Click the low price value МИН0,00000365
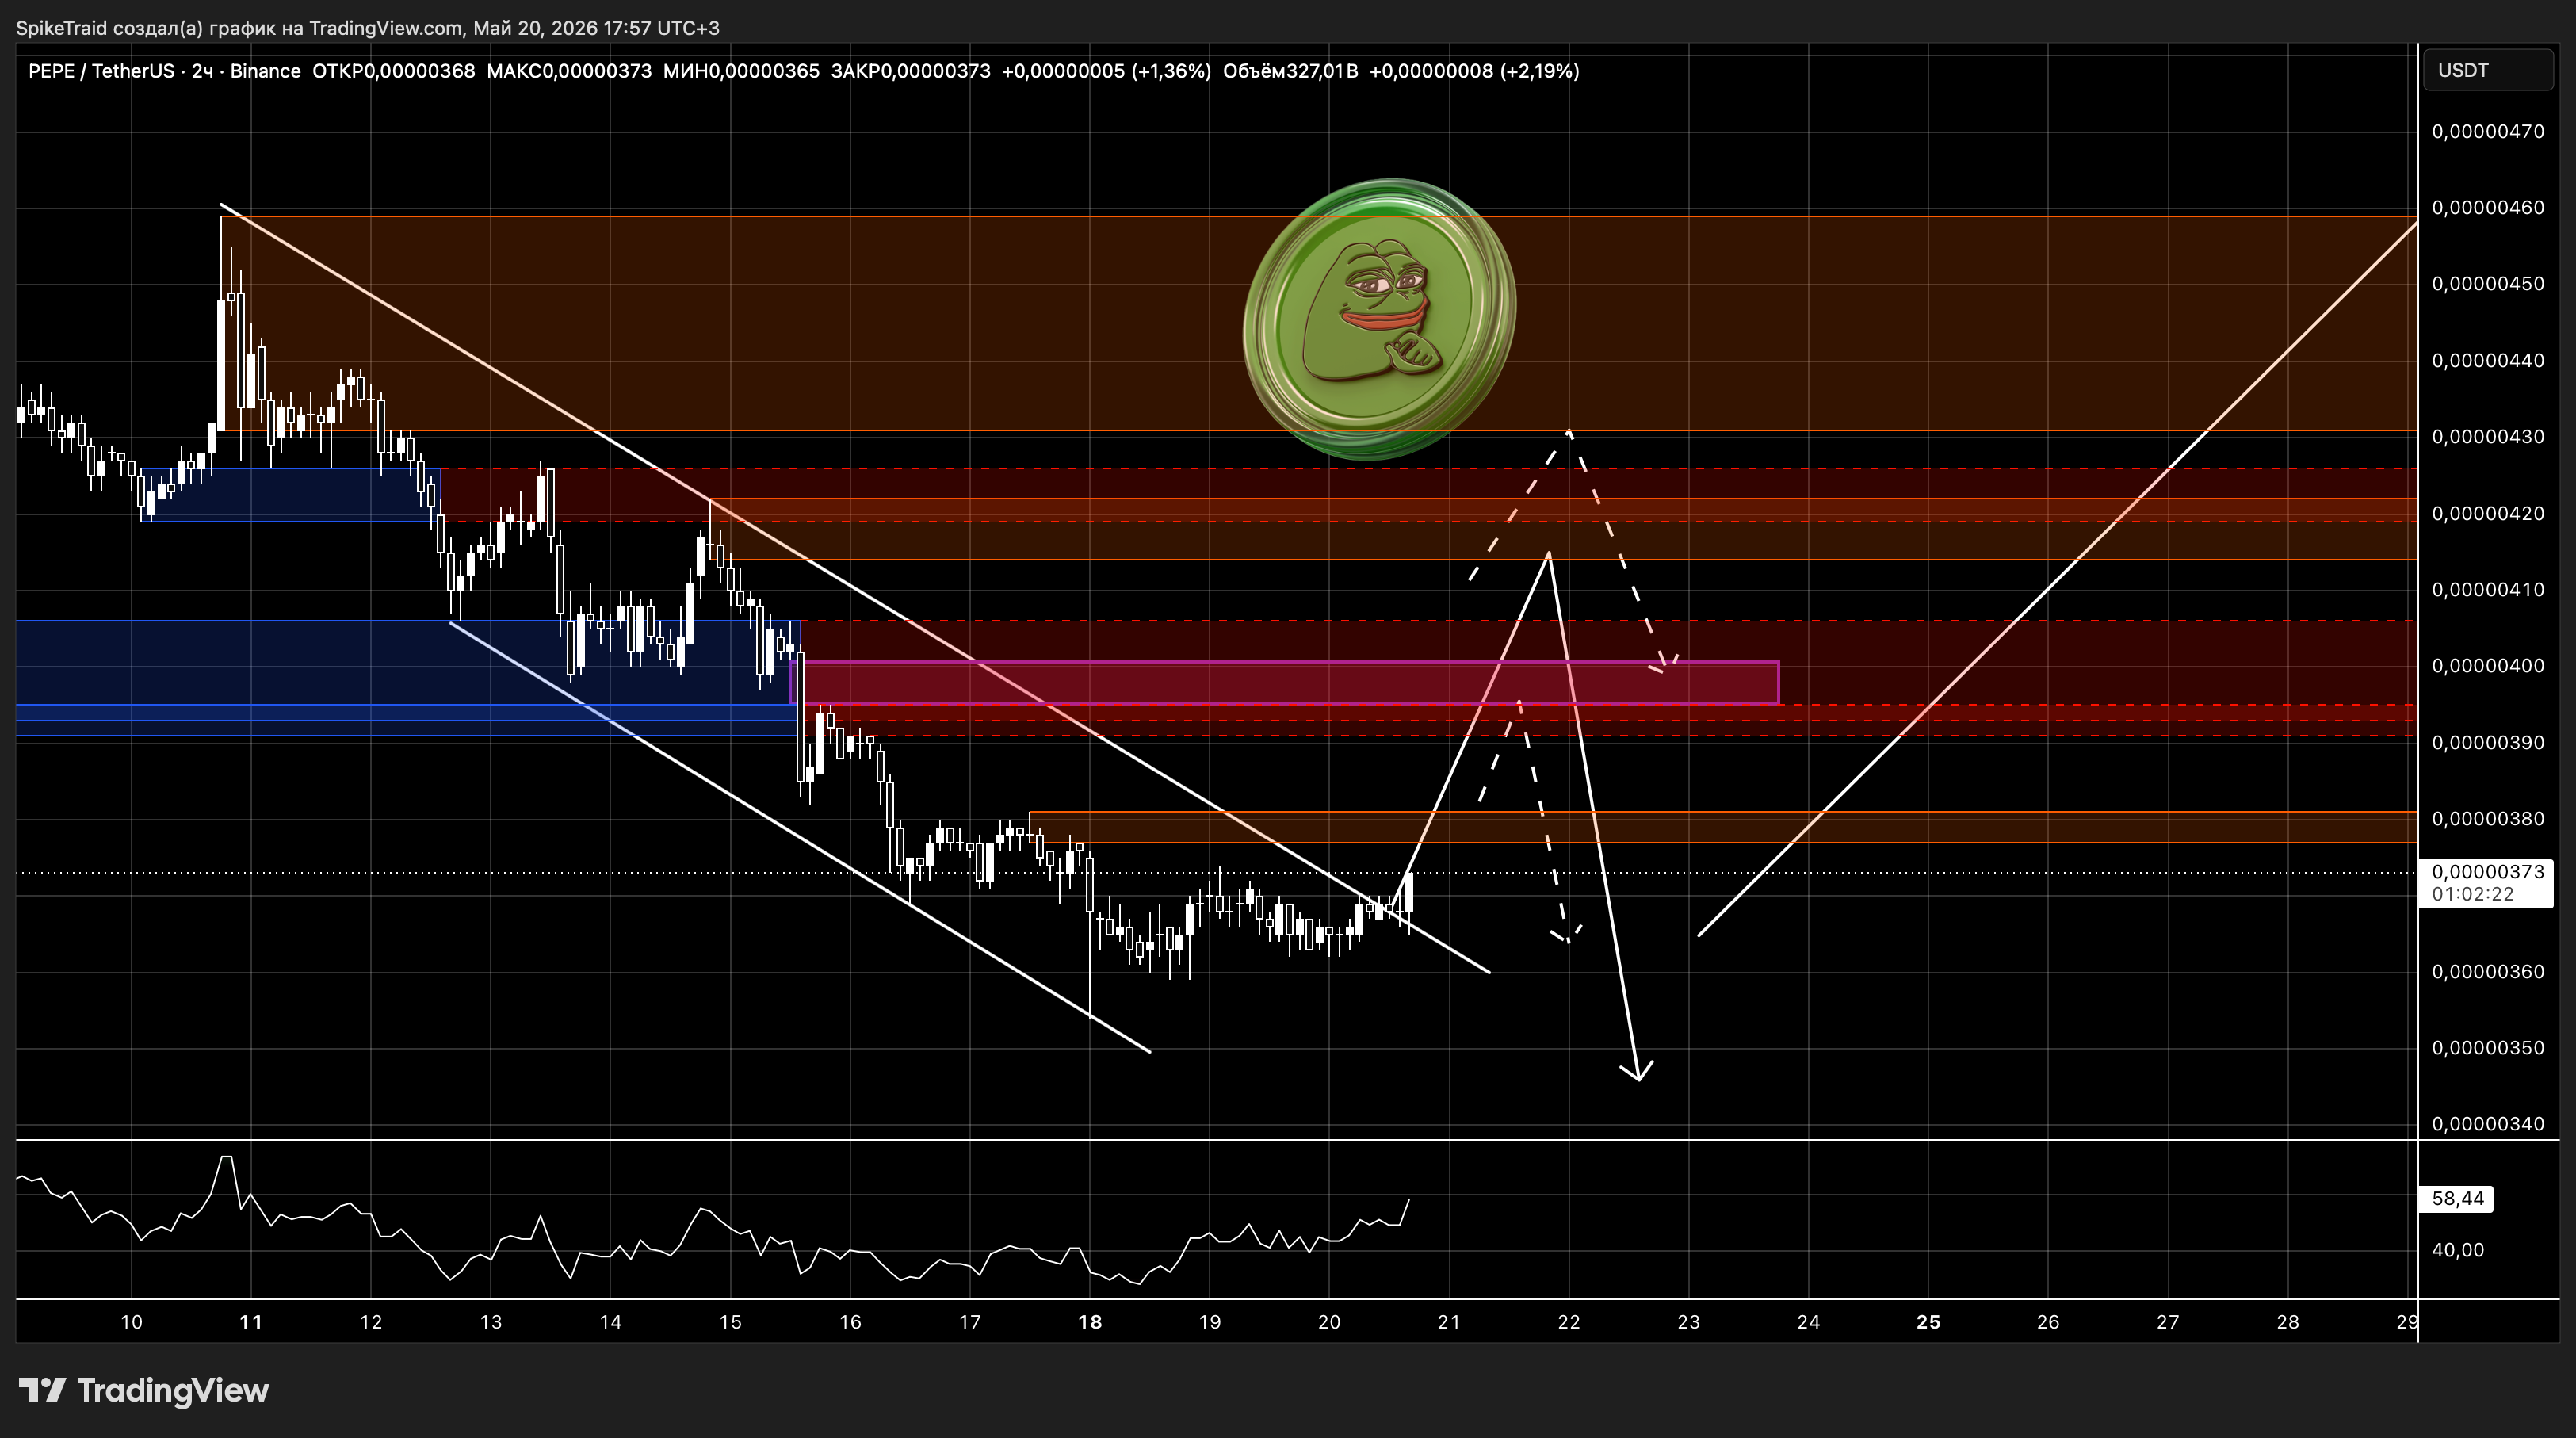 741,71
